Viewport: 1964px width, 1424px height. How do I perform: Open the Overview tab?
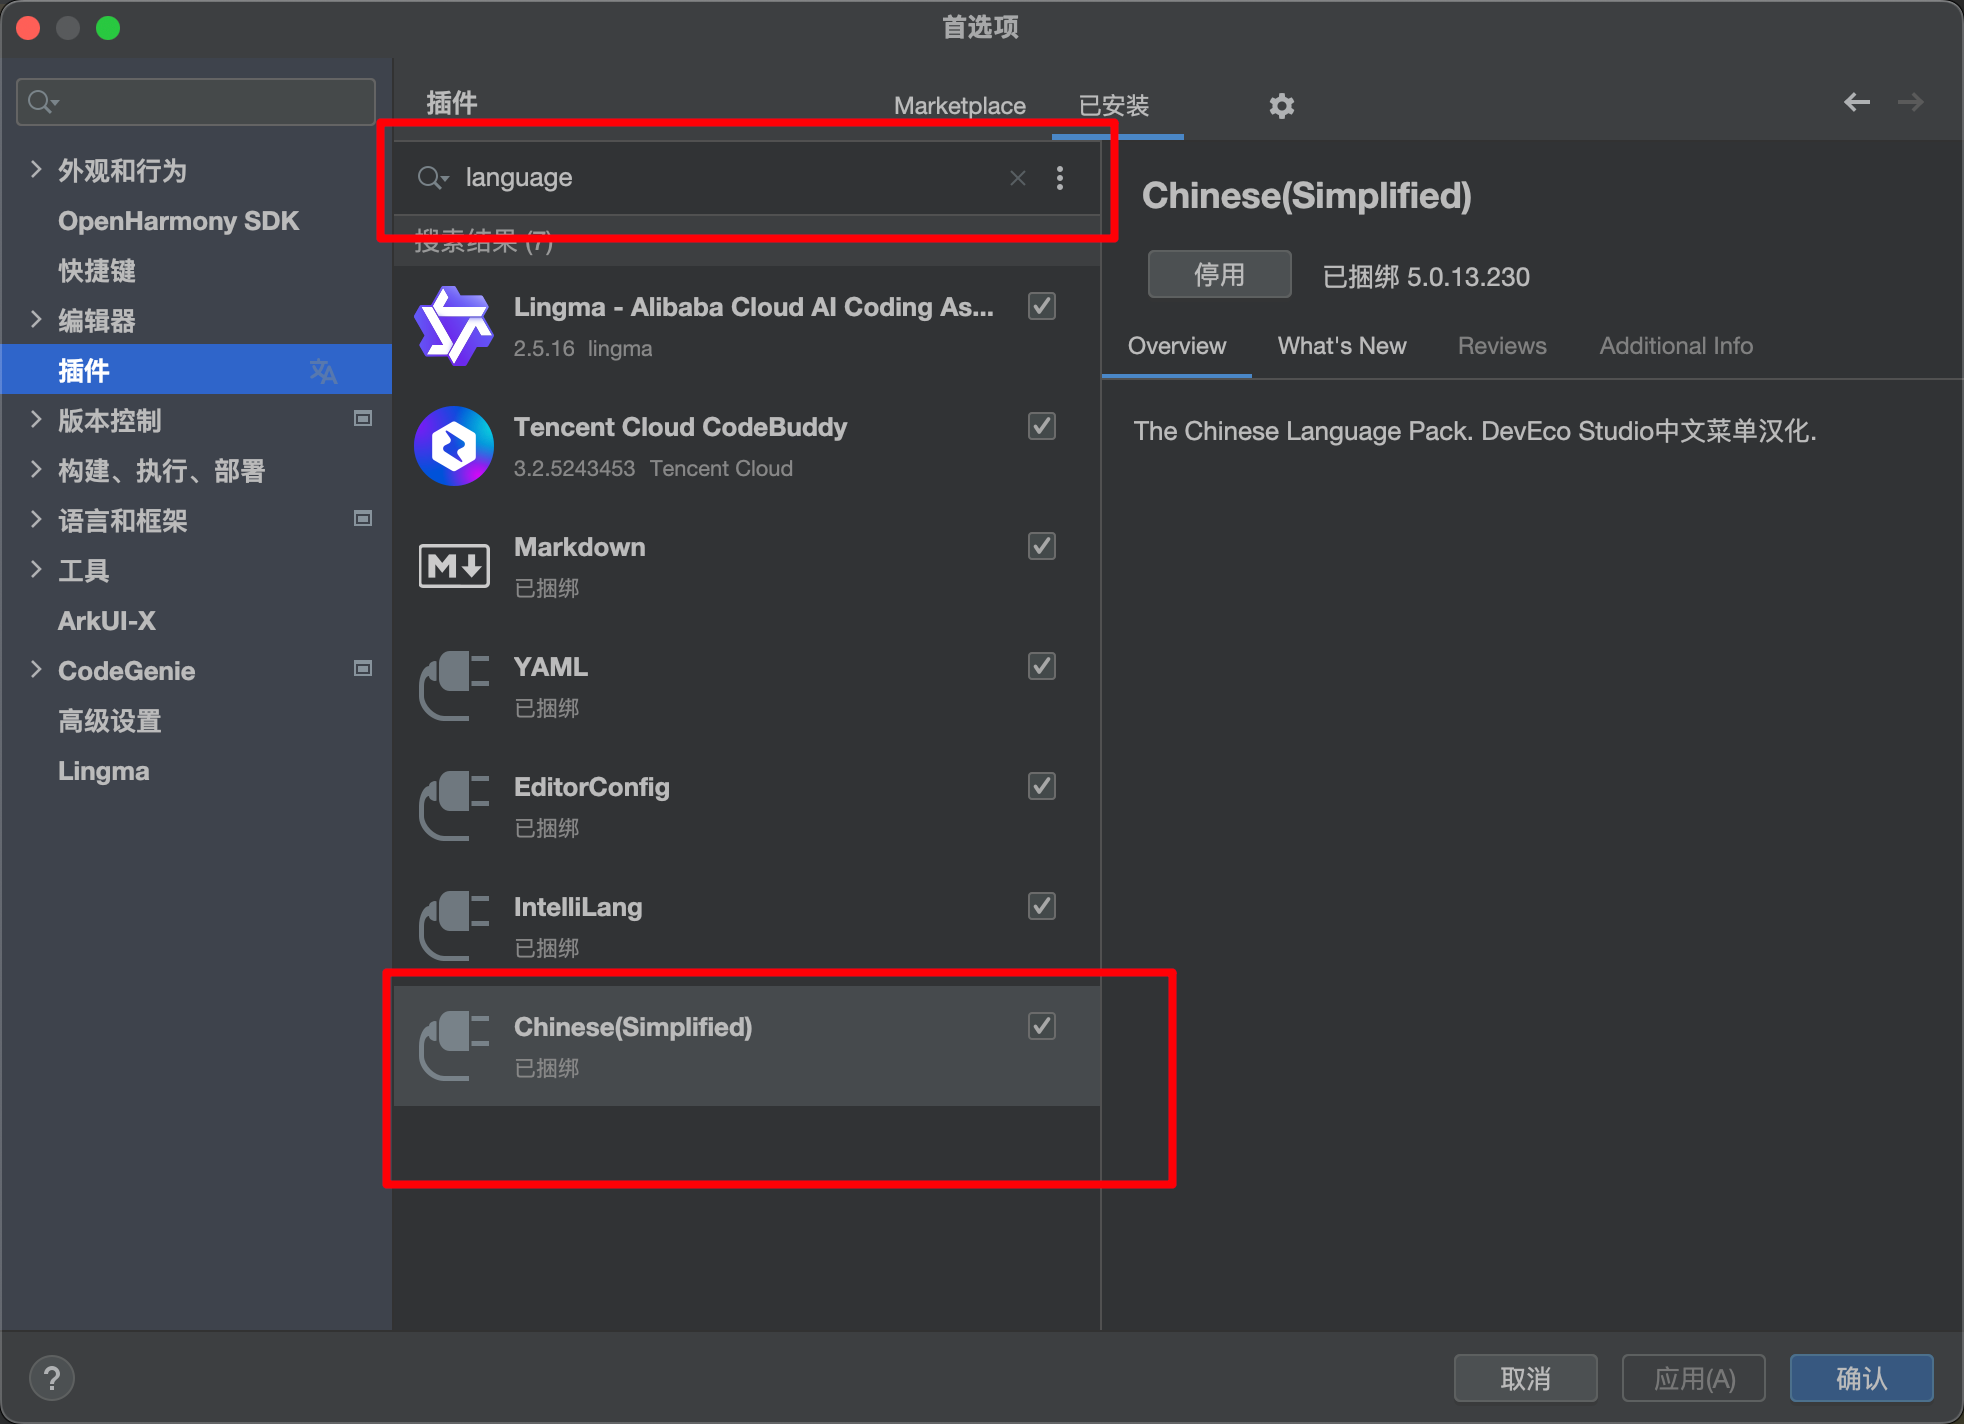1177,346
